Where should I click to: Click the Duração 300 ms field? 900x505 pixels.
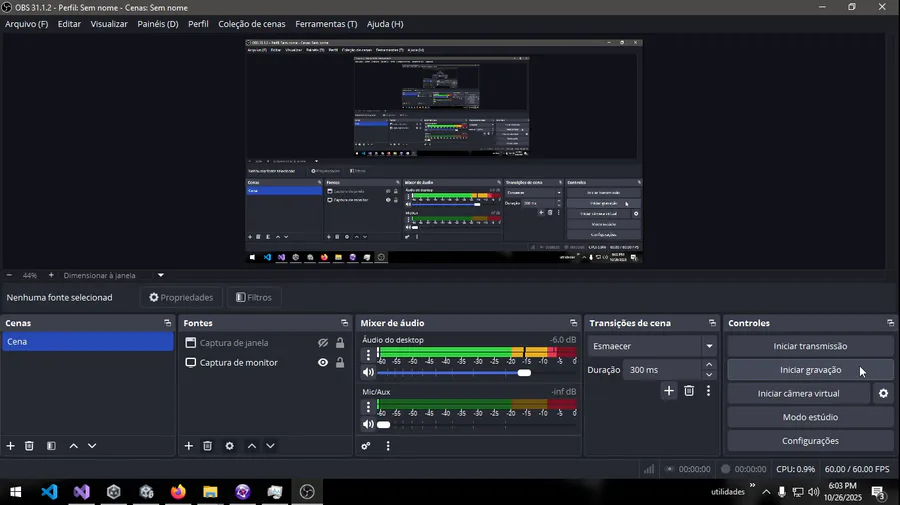tap(662, 370)
